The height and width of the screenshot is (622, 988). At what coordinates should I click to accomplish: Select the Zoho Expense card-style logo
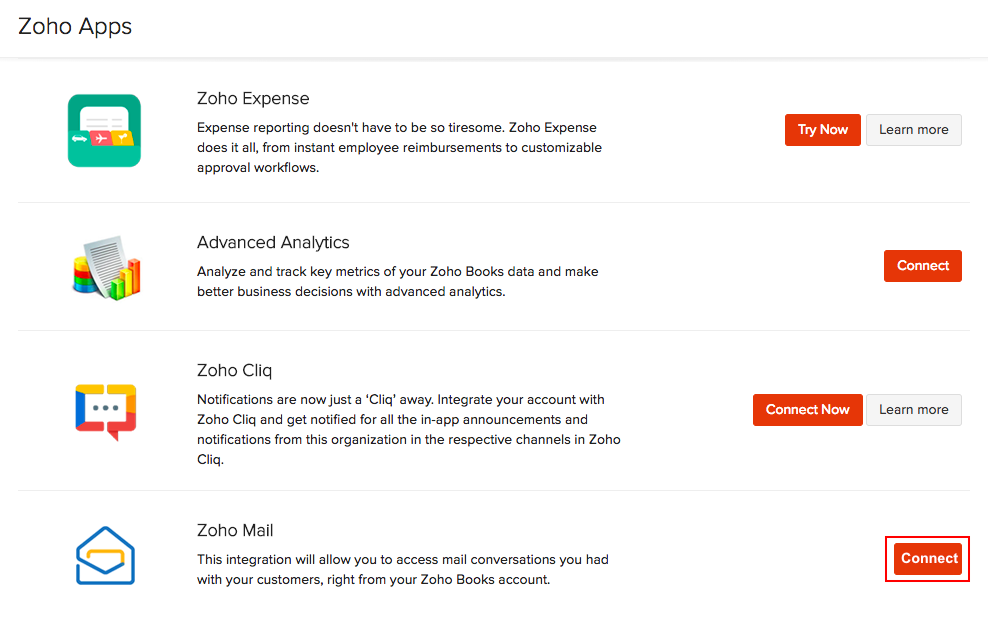[x=104, y=130]
